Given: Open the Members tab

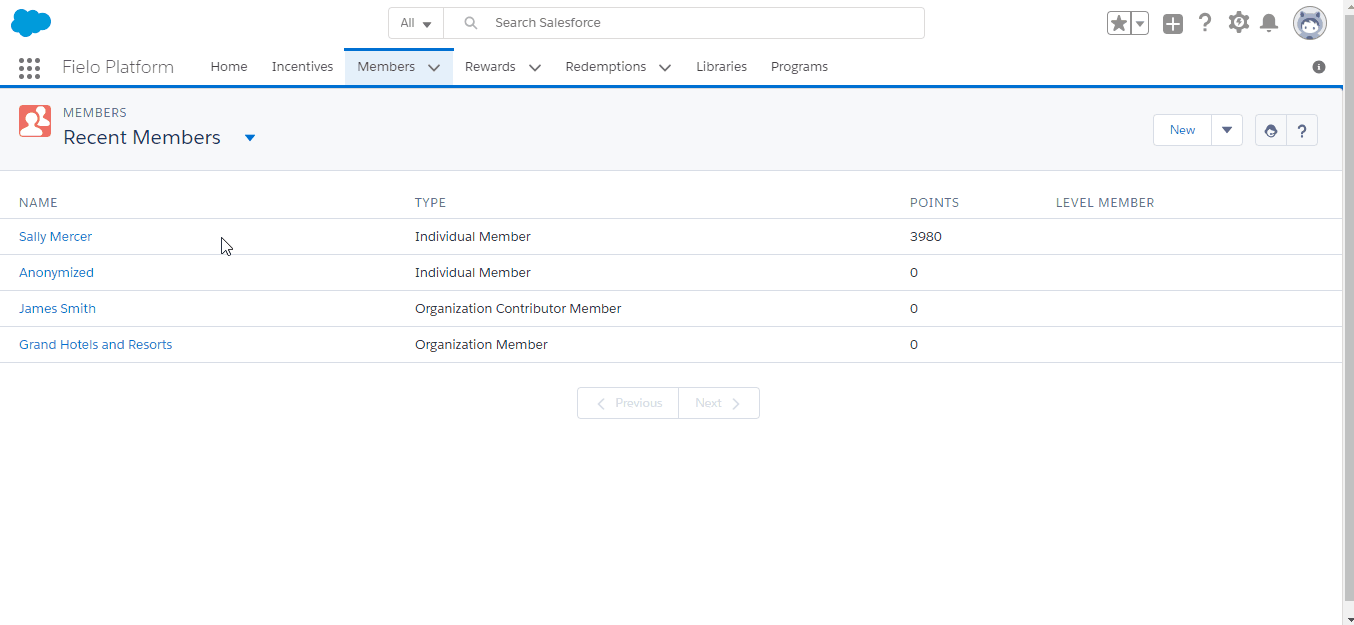Looking at the screenshot, I should click(x=386, y=67).
